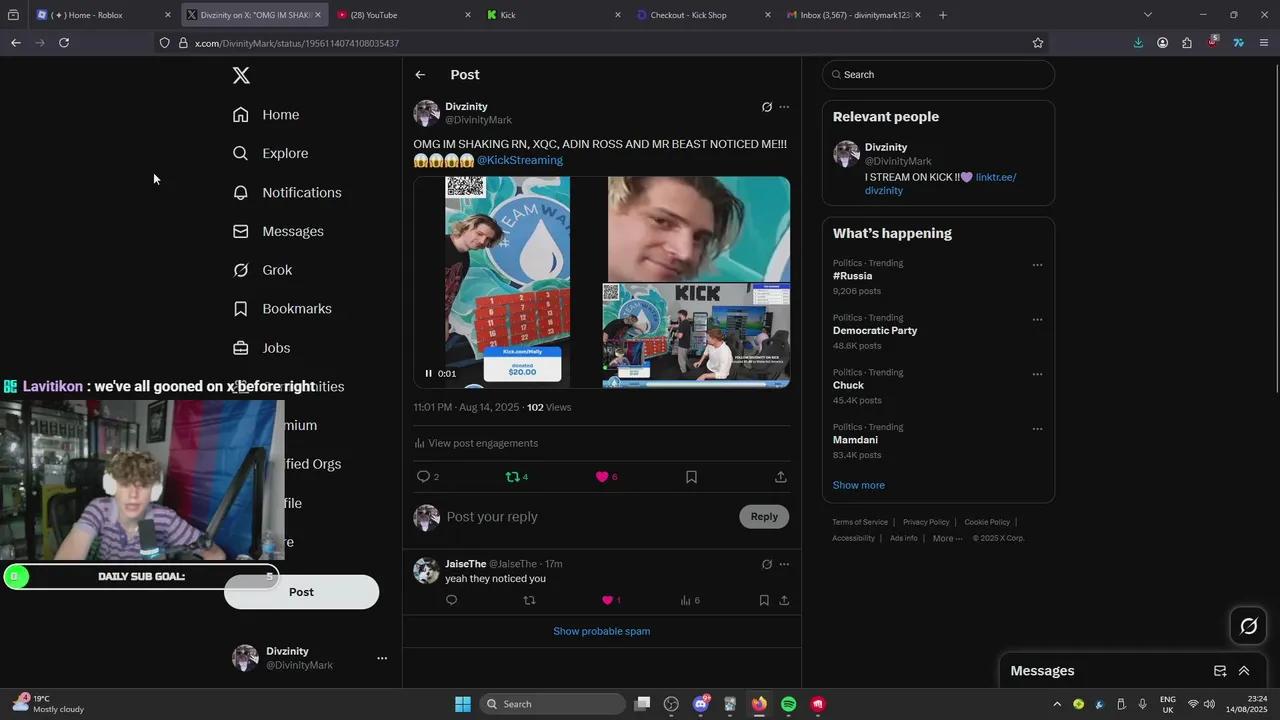Image resolution: width=1280 pixels, height=720 pixels.
Task: Open options for Mamdani trend
Action: (x=1037, y=429)
